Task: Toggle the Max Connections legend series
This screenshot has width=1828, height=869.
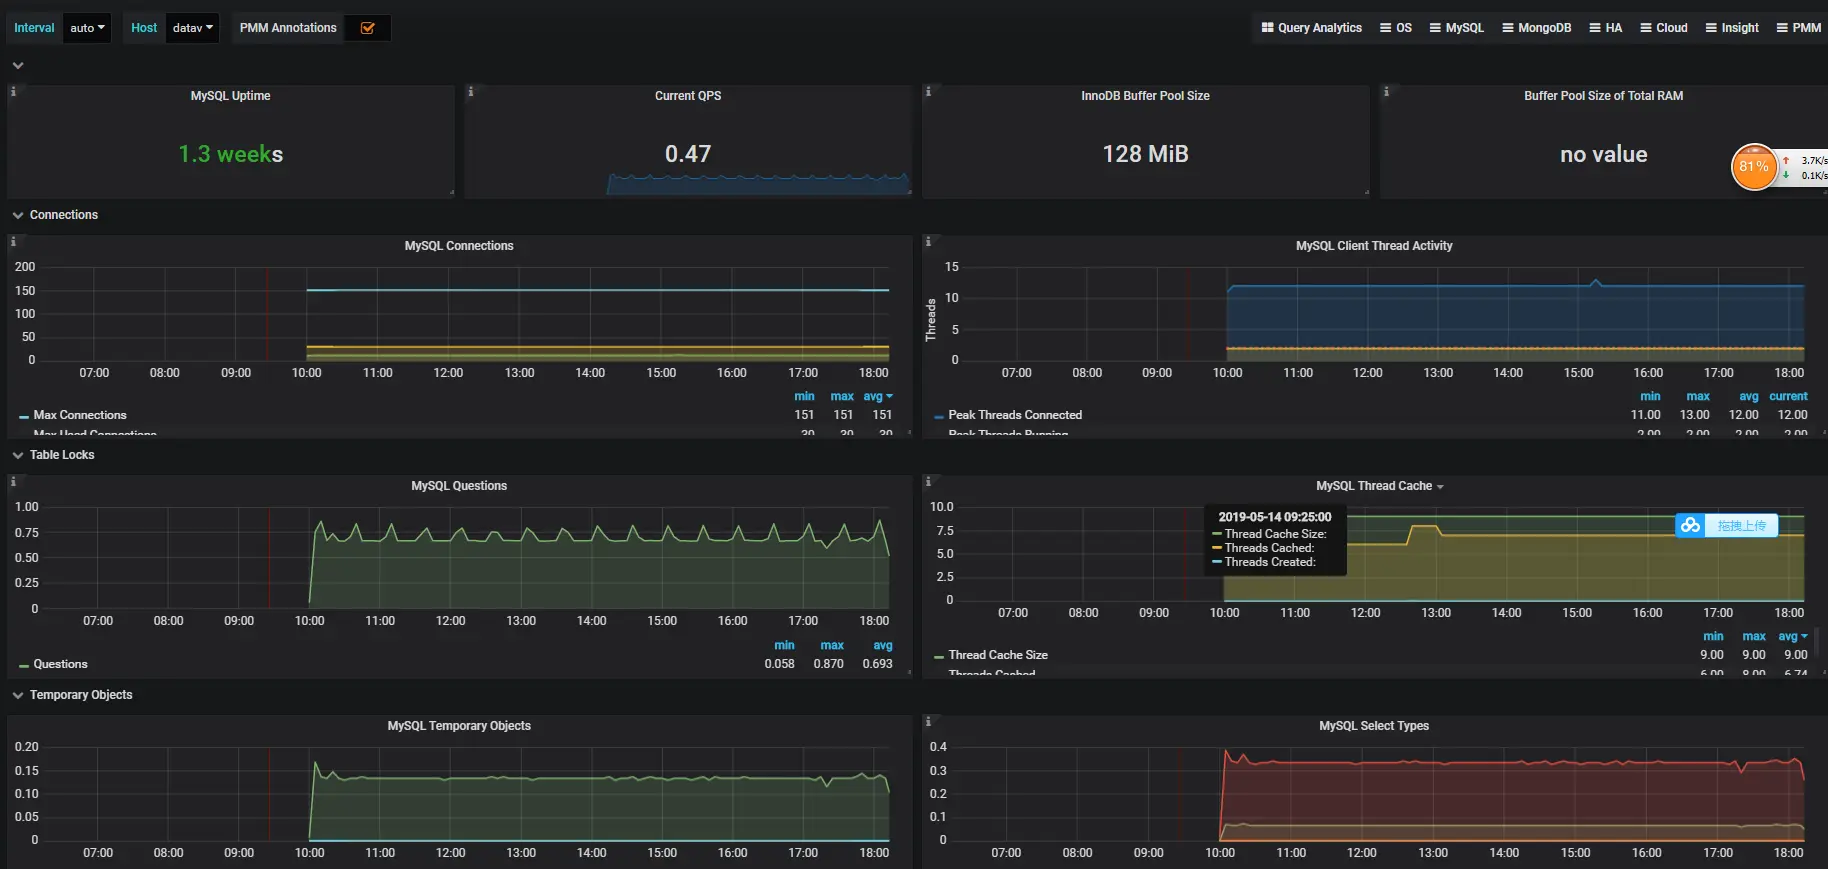Action: tap(80, 415)
